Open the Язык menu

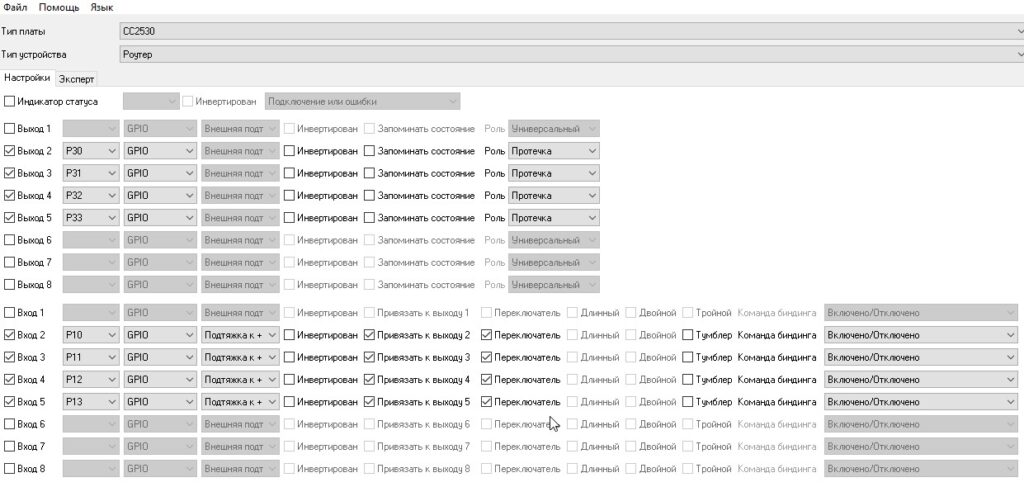pos(102,7)
